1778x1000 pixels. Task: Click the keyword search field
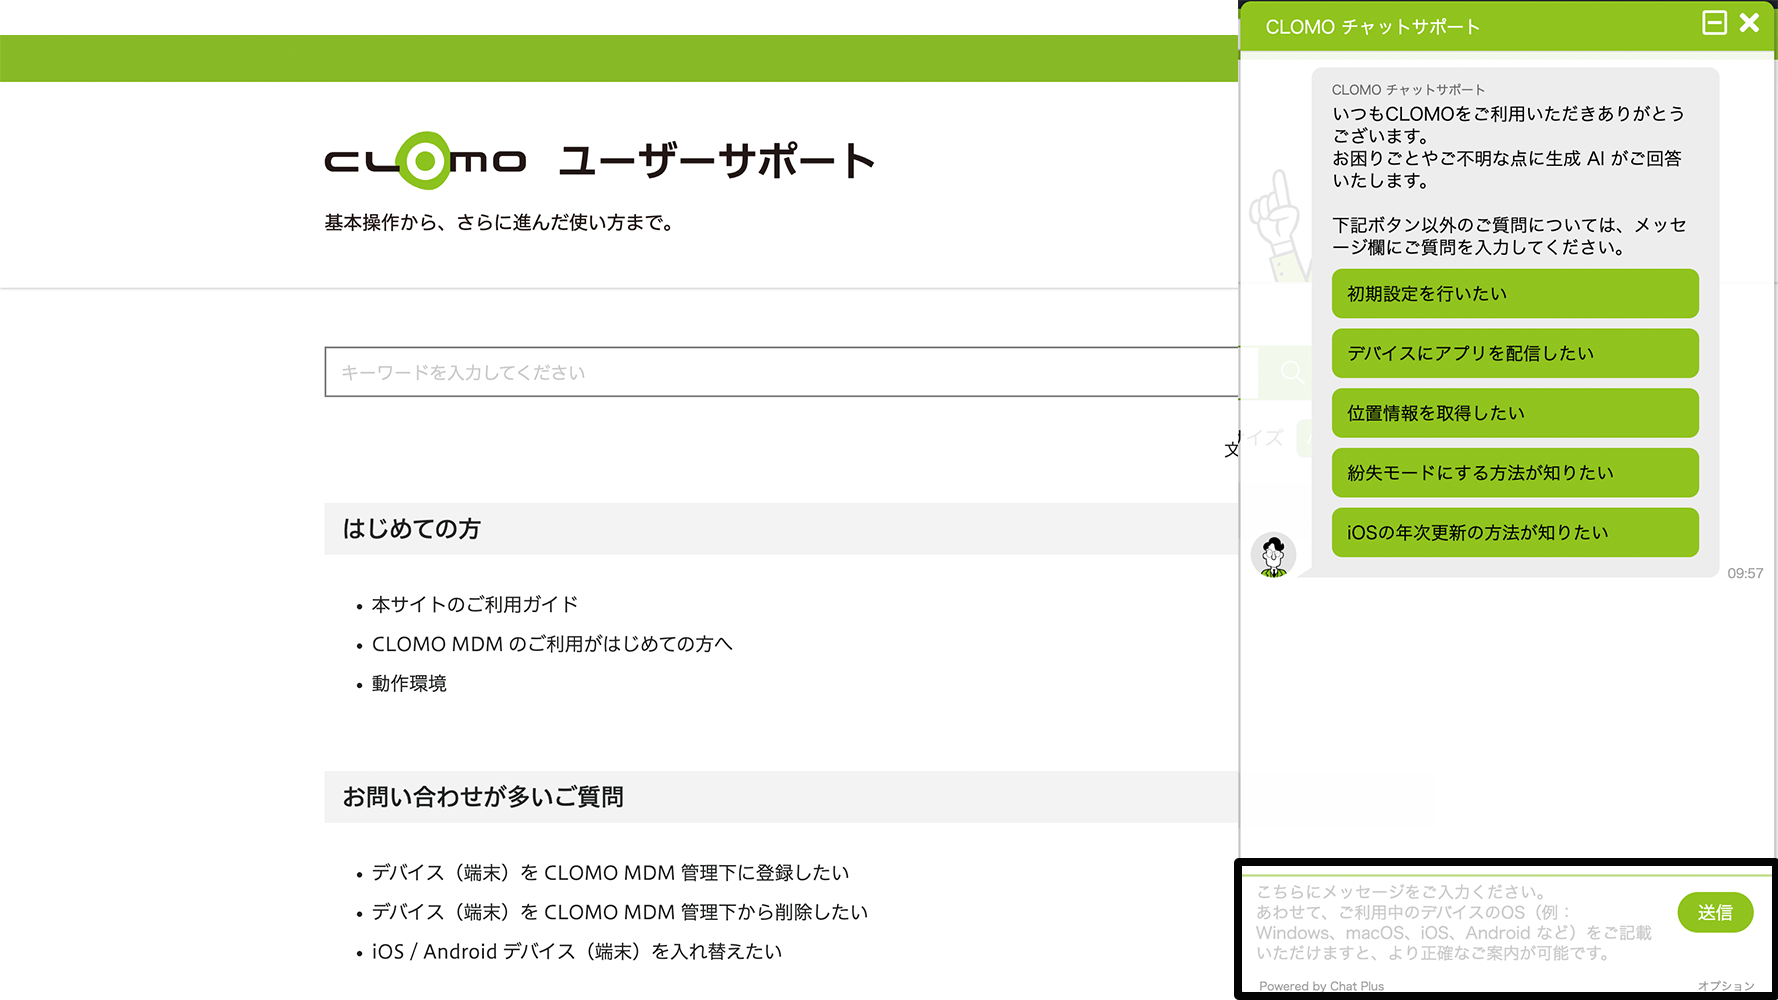[x=780, y=372]
